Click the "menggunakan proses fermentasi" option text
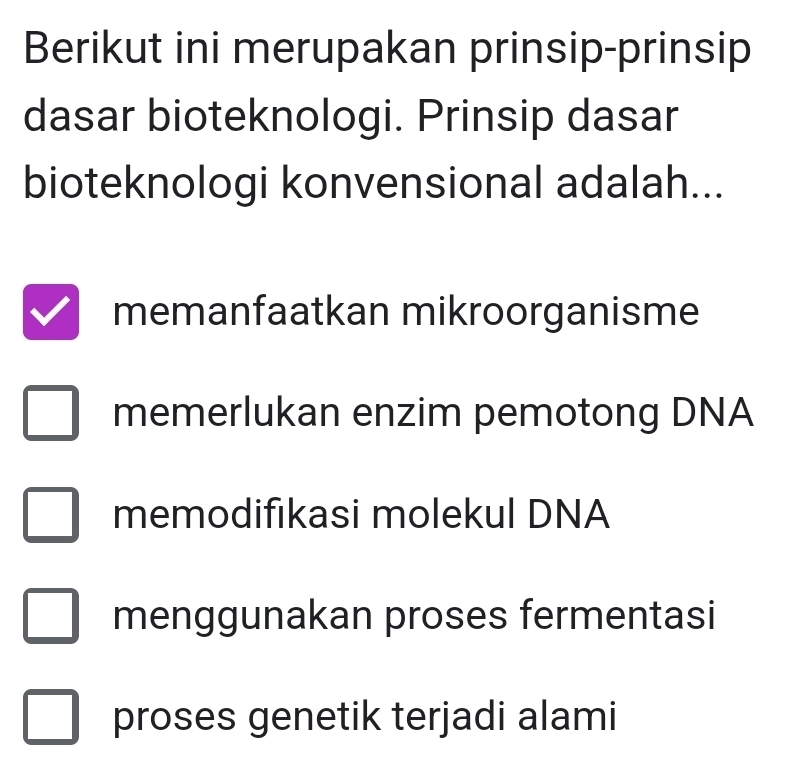Screen dimensions: 787x776 (x=415, y=615)
